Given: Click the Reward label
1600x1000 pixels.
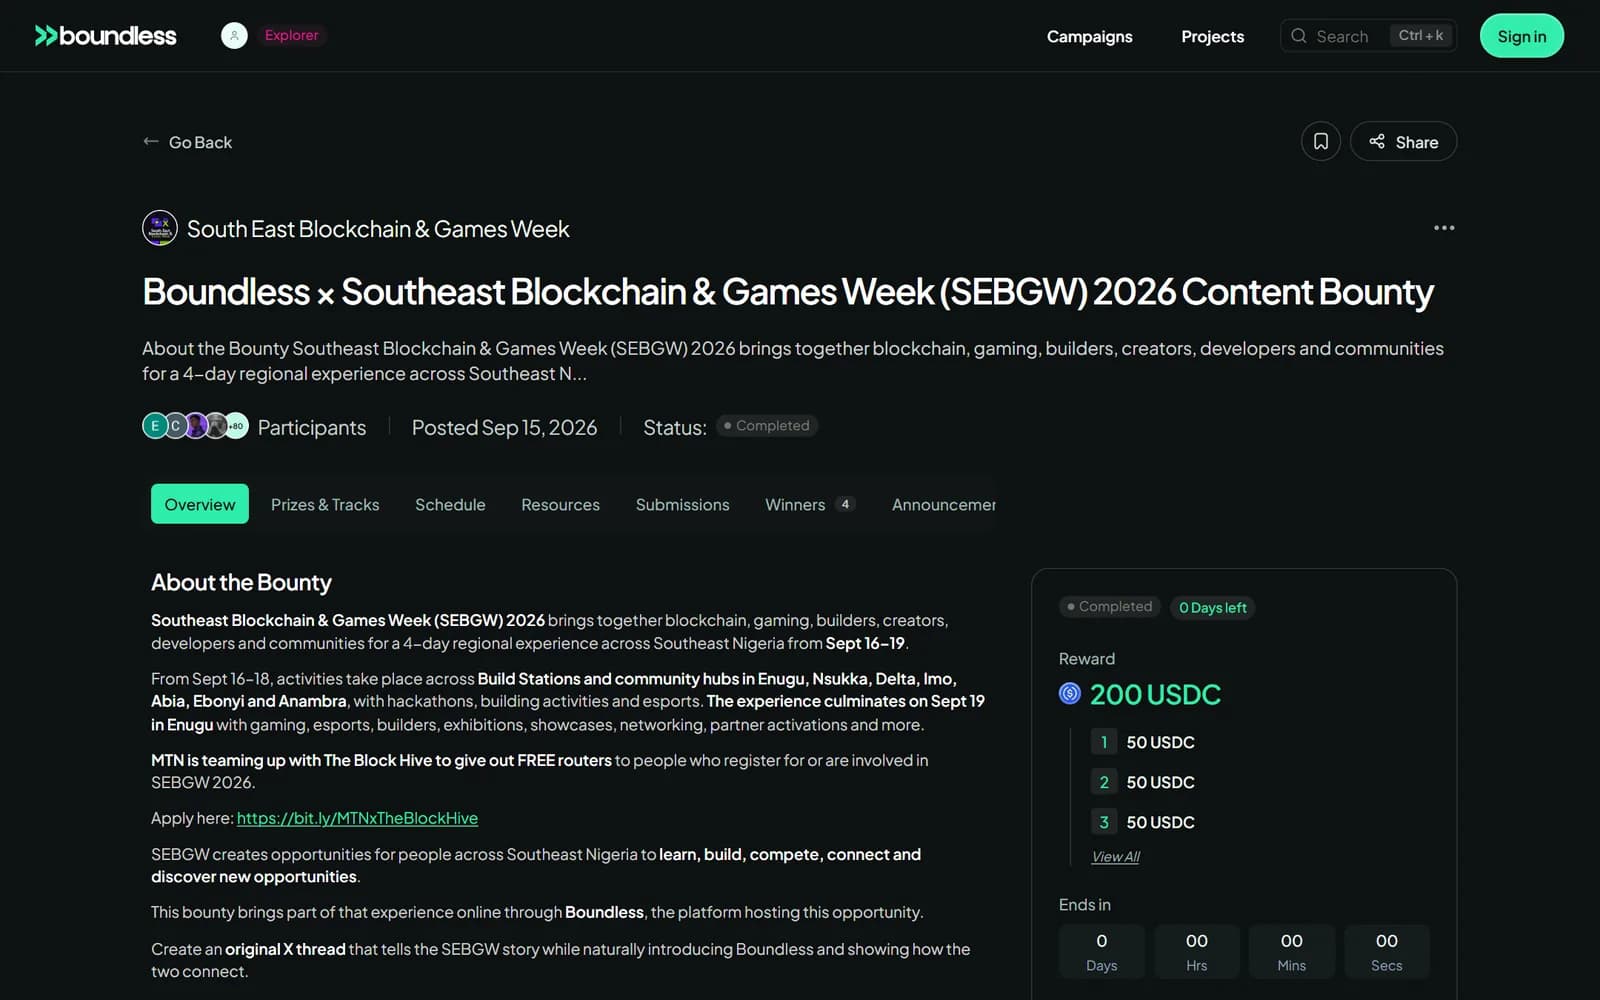Looking at the screenshot, I should (x=1087, y=659).
